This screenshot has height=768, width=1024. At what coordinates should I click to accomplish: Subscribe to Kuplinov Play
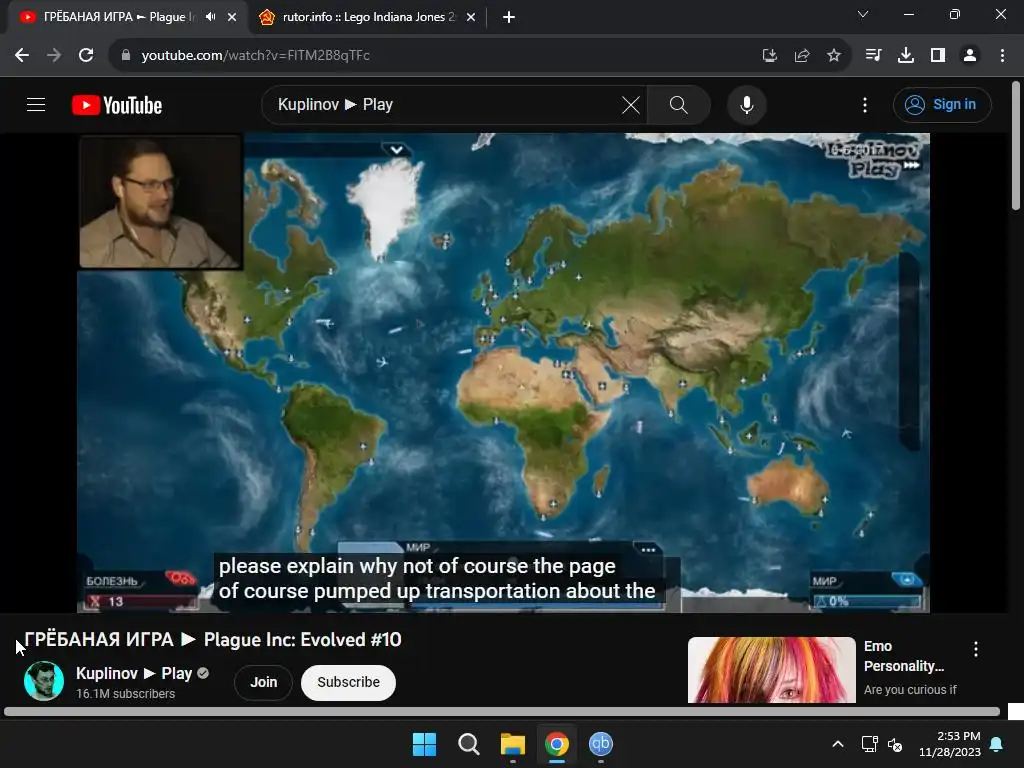tap(348, 682)
